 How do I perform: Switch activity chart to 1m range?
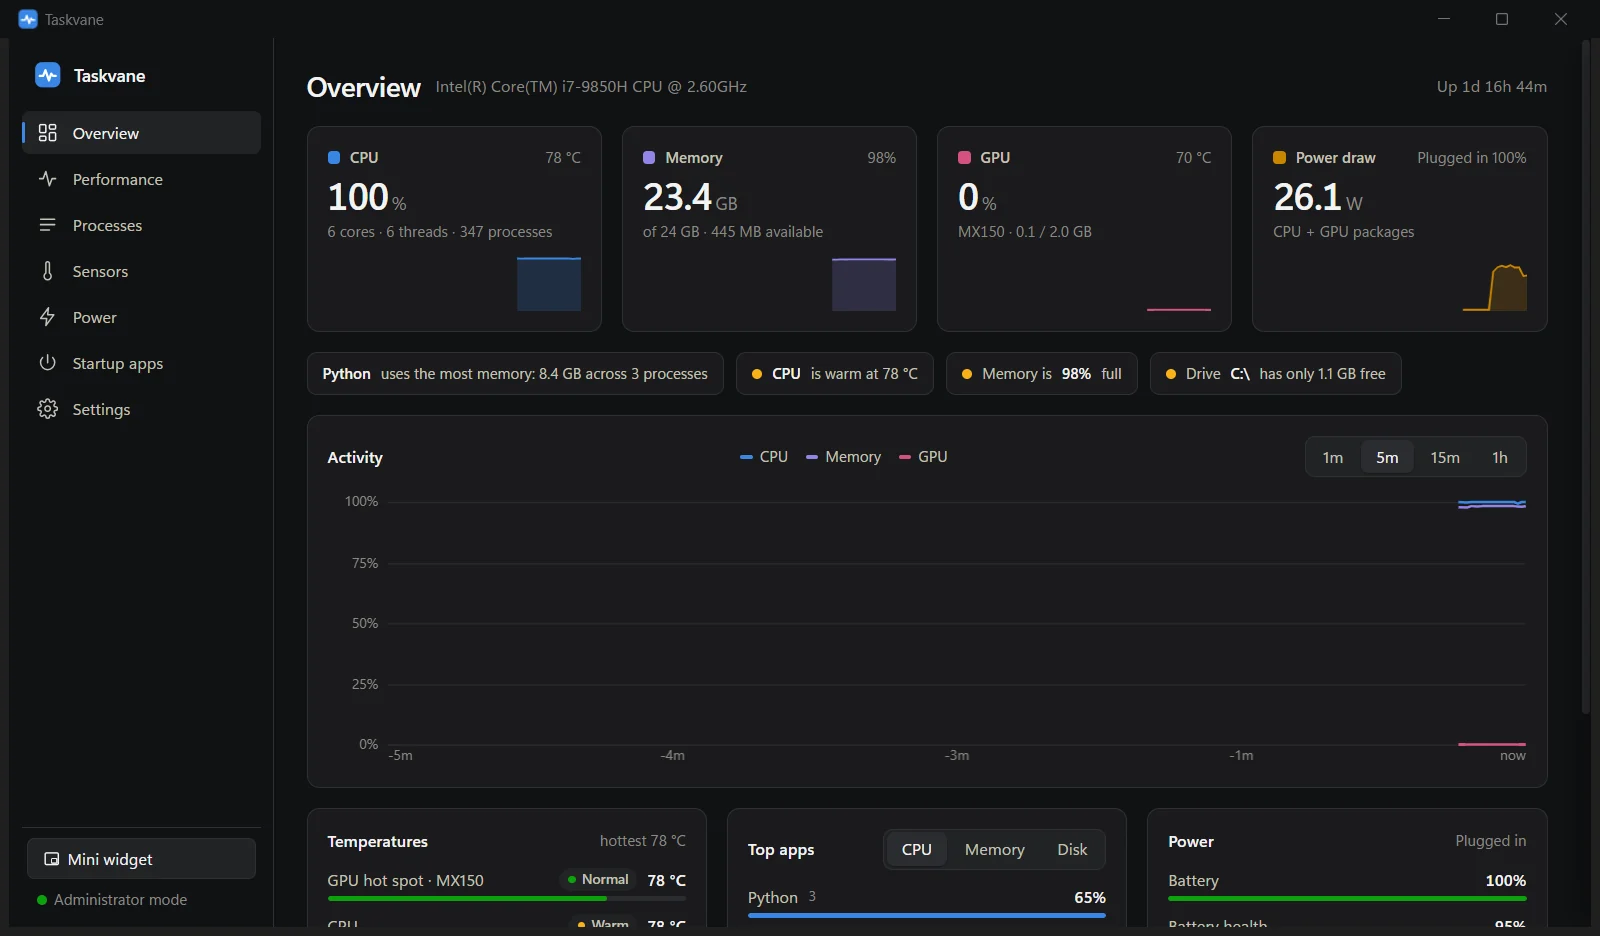coord(1333,457)
